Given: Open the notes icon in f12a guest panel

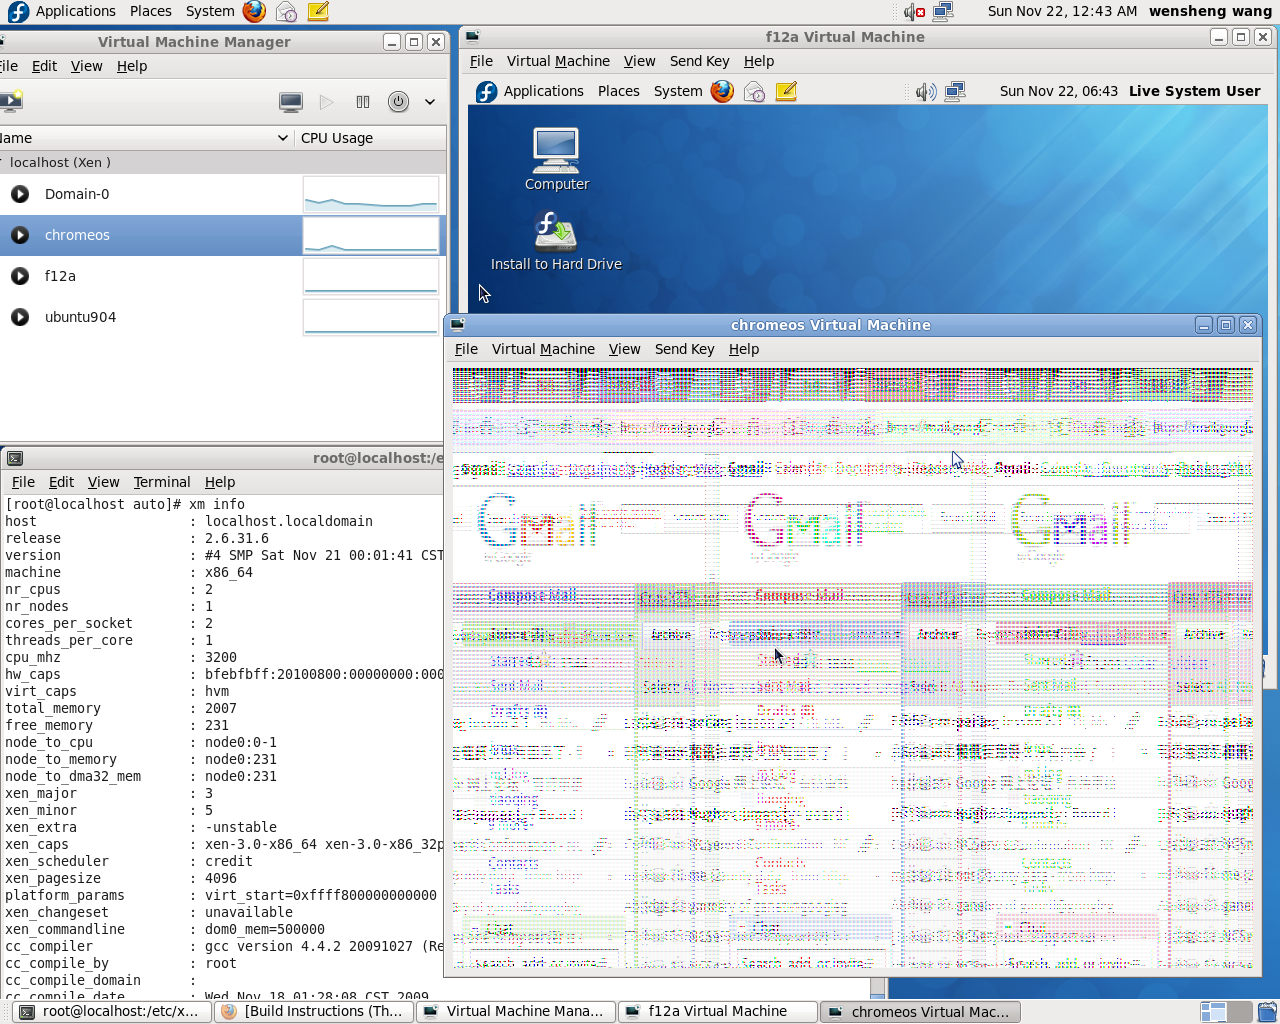Looking at the screenshot, I should (786, 92).
